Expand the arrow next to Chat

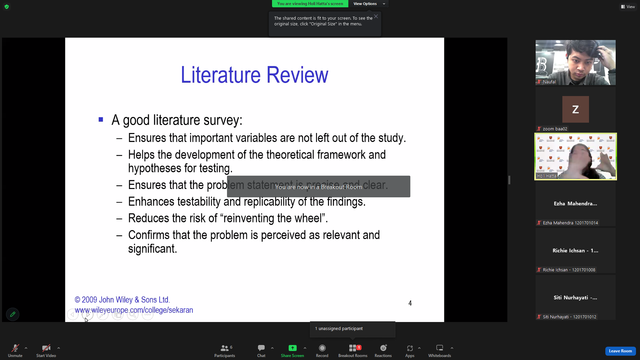point(272,348)
